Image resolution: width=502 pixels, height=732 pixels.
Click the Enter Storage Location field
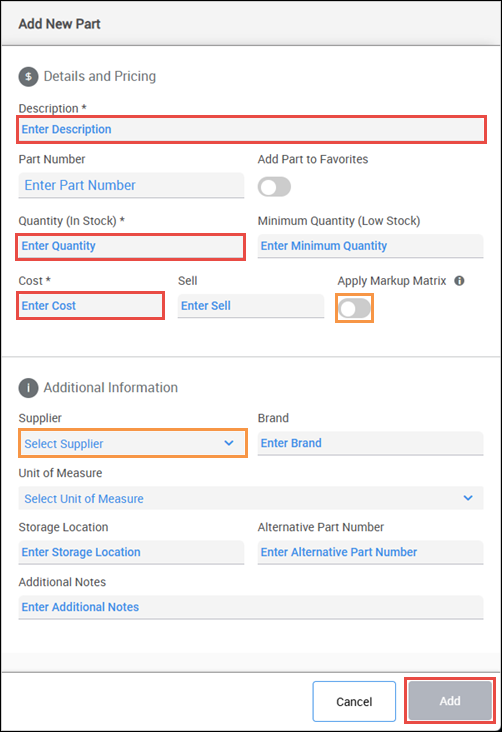pos(131,552)
